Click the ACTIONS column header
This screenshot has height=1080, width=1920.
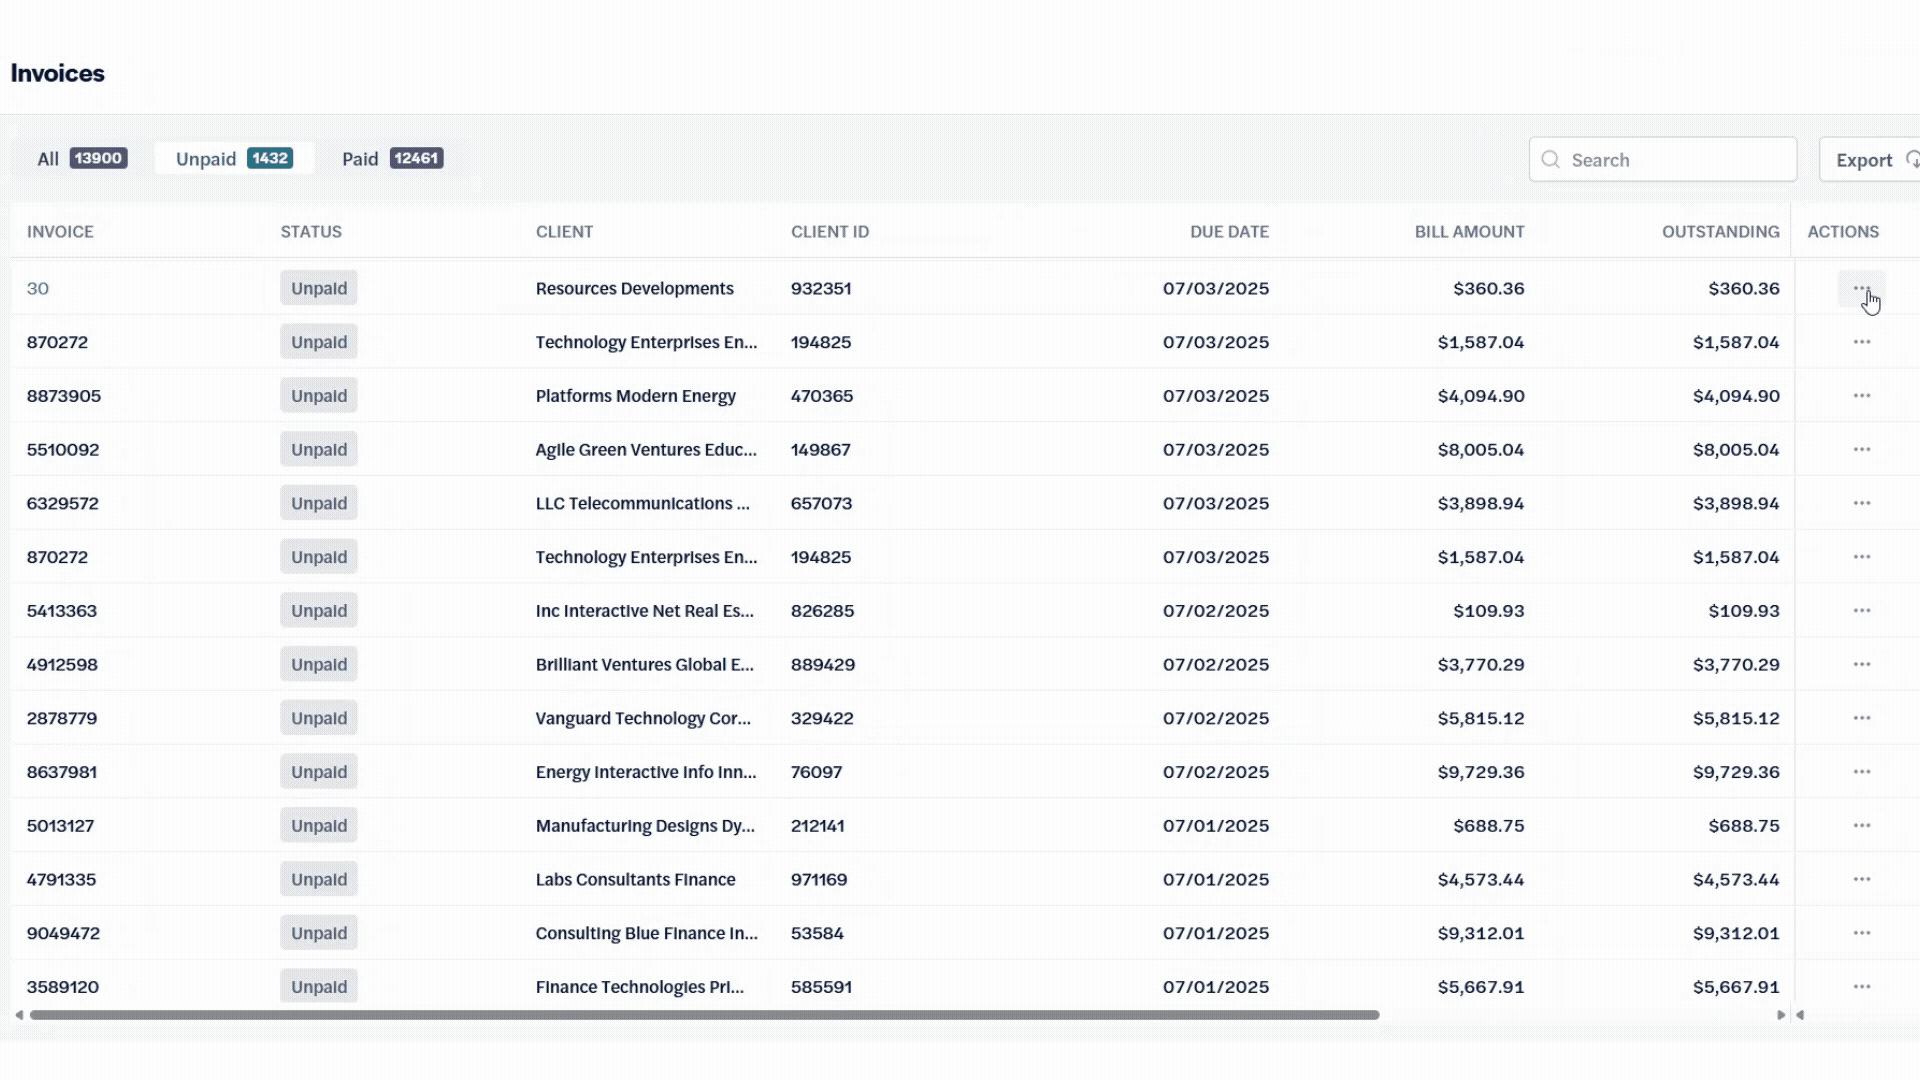(x=1843, y=232)
